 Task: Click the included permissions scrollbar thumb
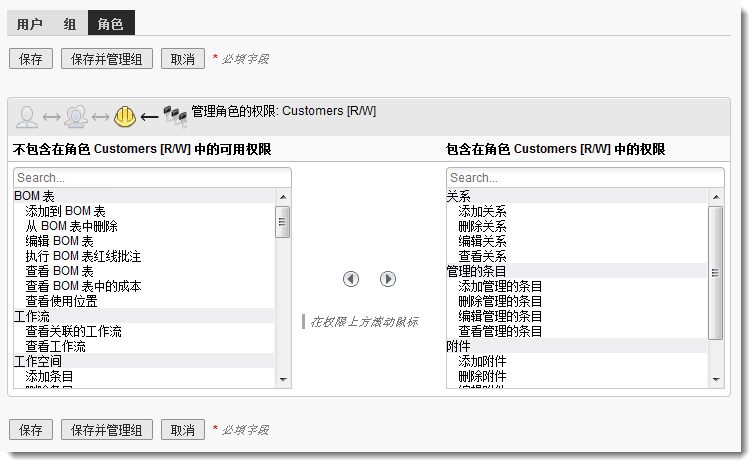[x=716, y=273]
